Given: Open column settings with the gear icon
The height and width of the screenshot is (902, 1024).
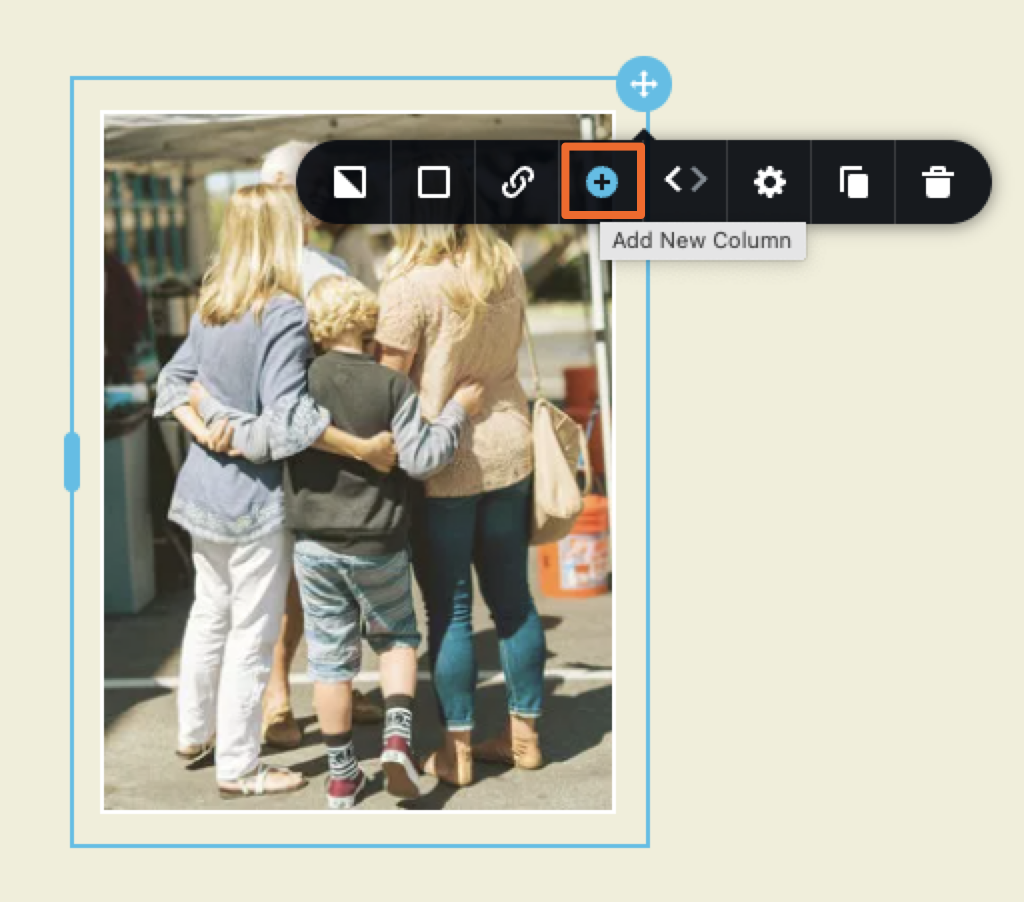Looking at the screenshot, I should (769, 182).
